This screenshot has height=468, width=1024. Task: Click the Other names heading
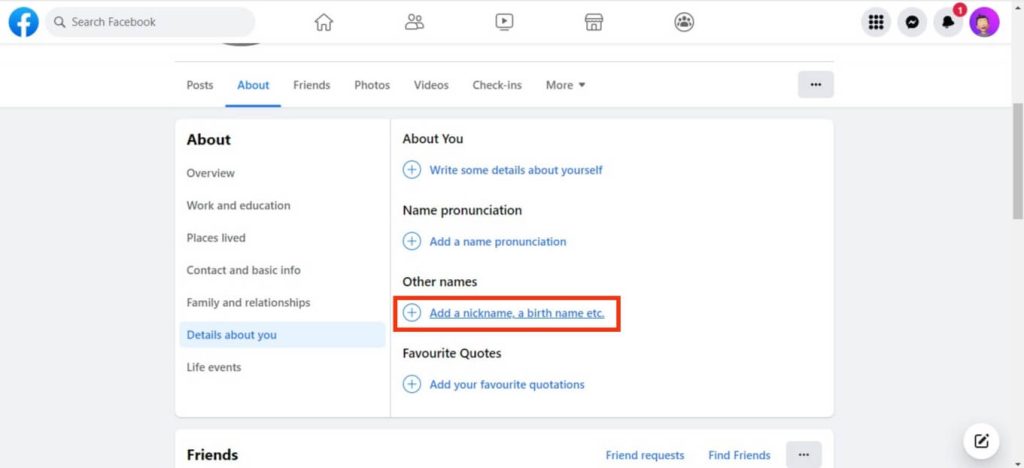click(440, 282)
